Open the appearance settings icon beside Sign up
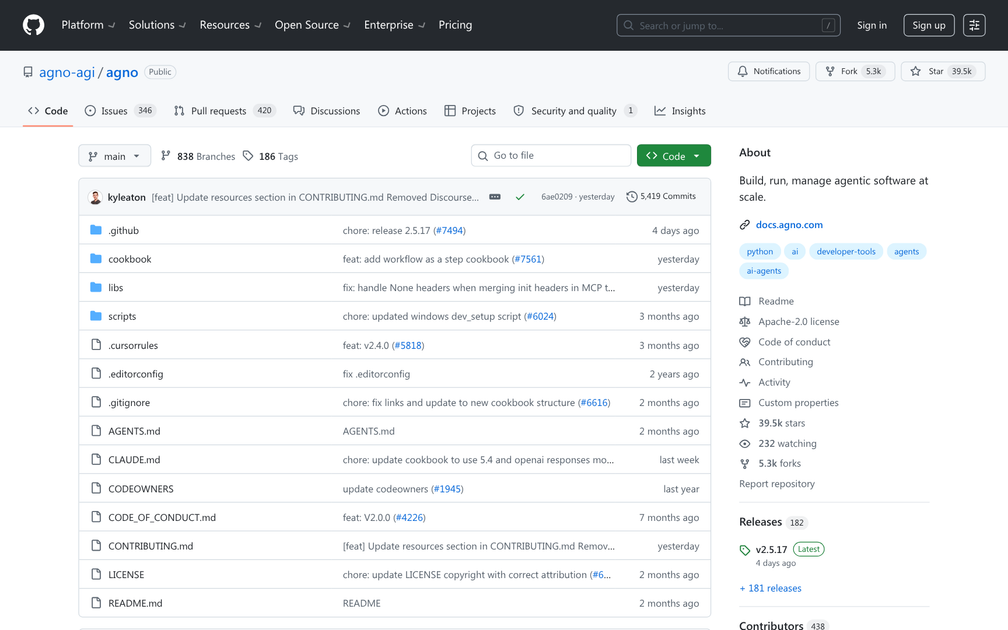1008x630 pixels. (x=974, y=25)
